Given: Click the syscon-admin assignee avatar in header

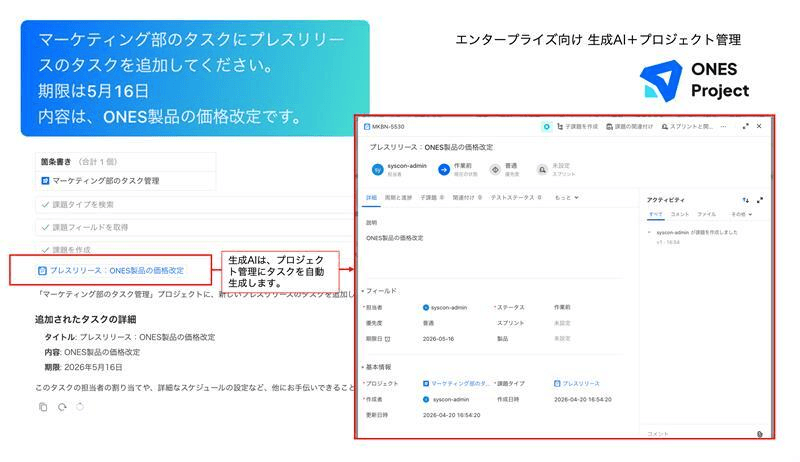Looking at the screenshot, I should pyautogui.click(x=378, y=170).
